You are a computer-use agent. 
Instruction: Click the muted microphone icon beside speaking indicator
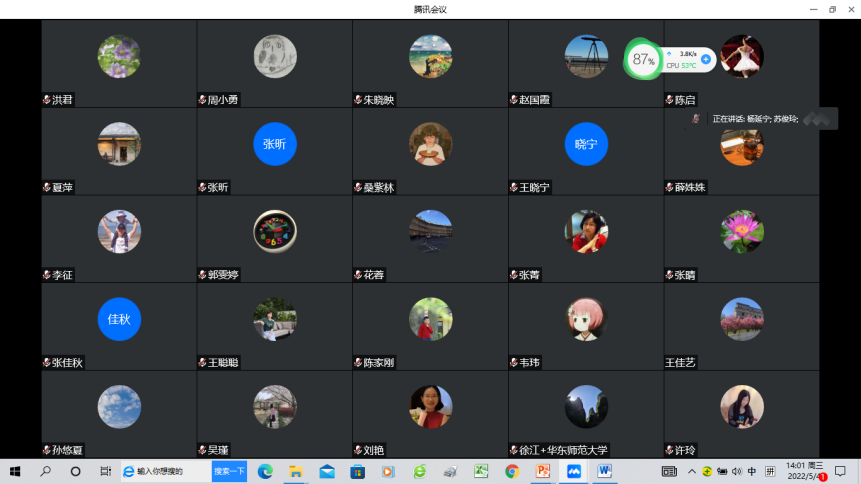[x=695, y=118]
